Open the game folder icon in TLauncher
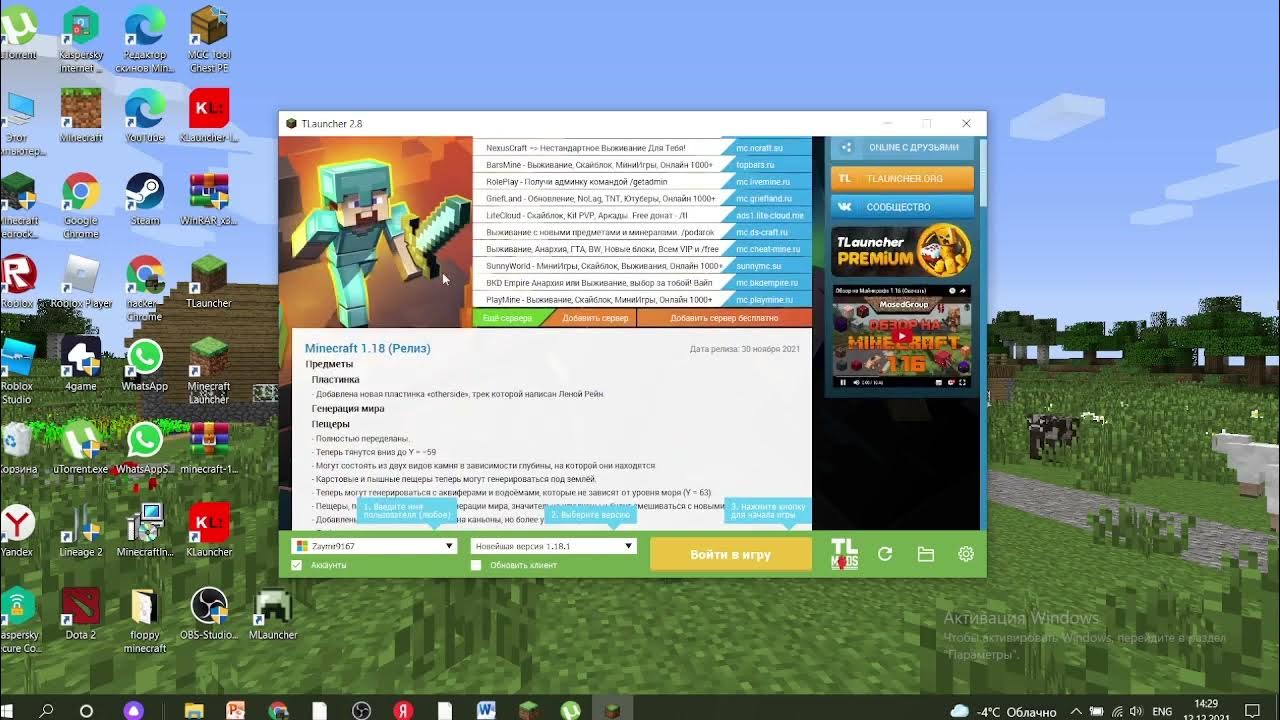The height and width of the screenshot is (720, 1280). (x=925, y=554)
